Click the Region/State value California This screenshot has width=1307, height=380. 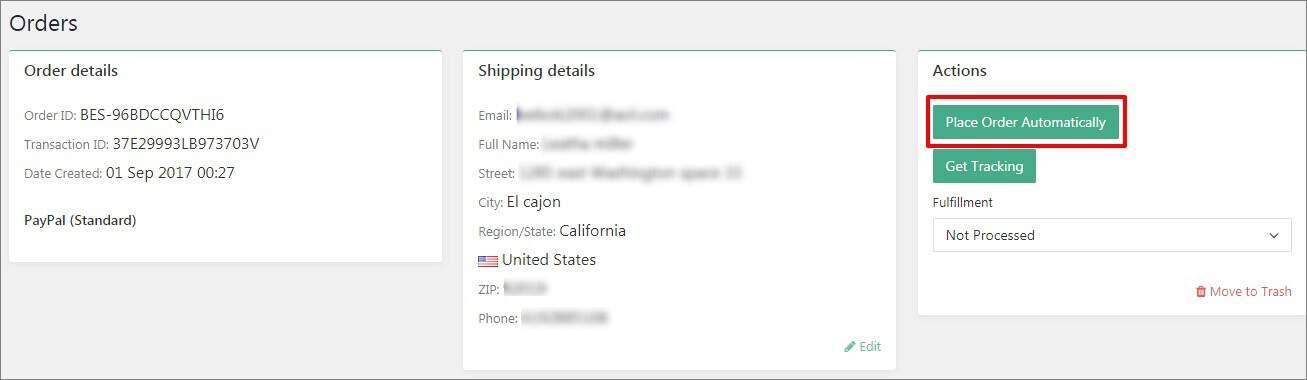tap(592, 231)
